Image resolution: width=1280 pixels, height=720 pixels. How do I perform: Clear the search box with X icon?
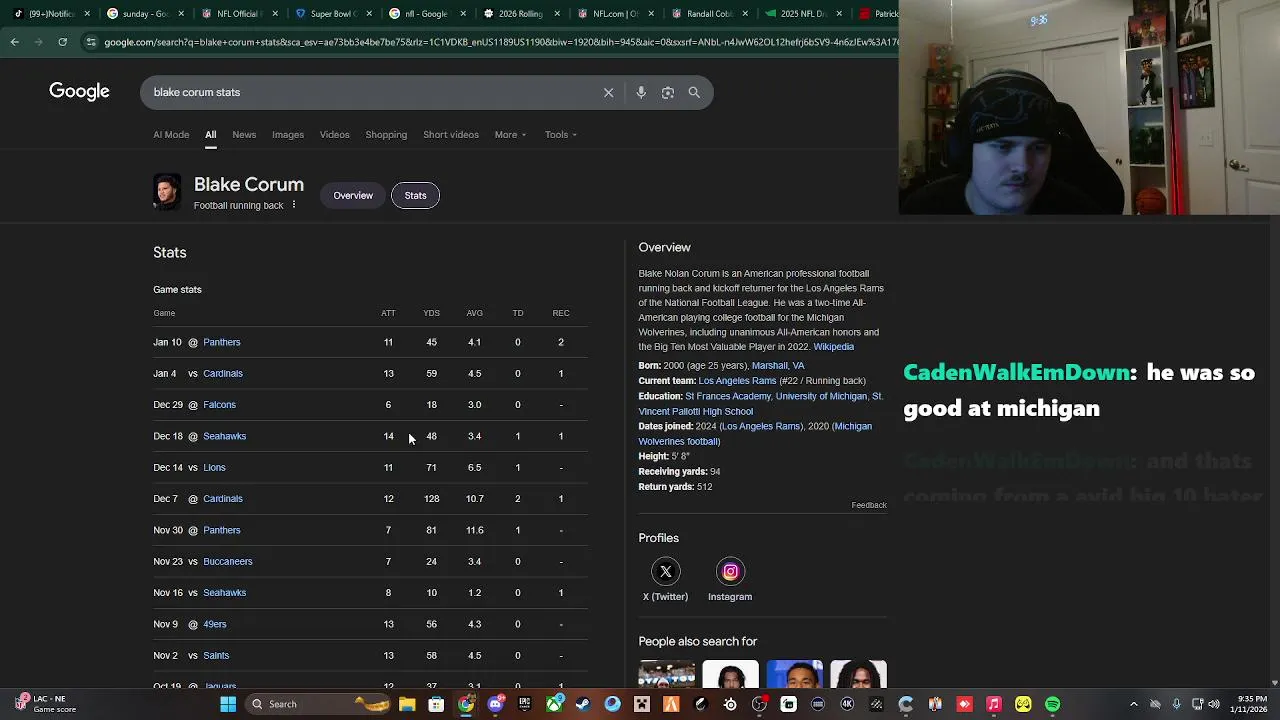click(608, 92)
